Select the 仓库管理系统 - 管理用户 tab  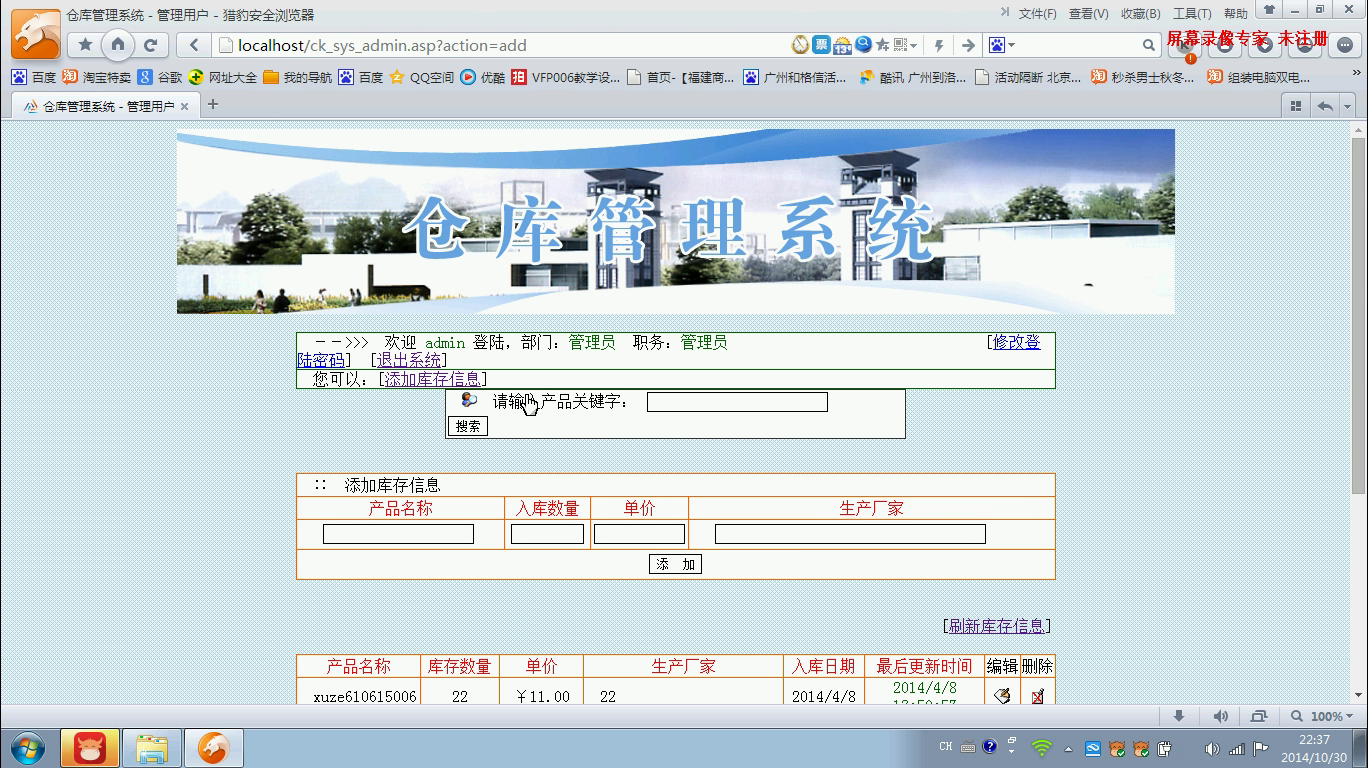[104, 106]
